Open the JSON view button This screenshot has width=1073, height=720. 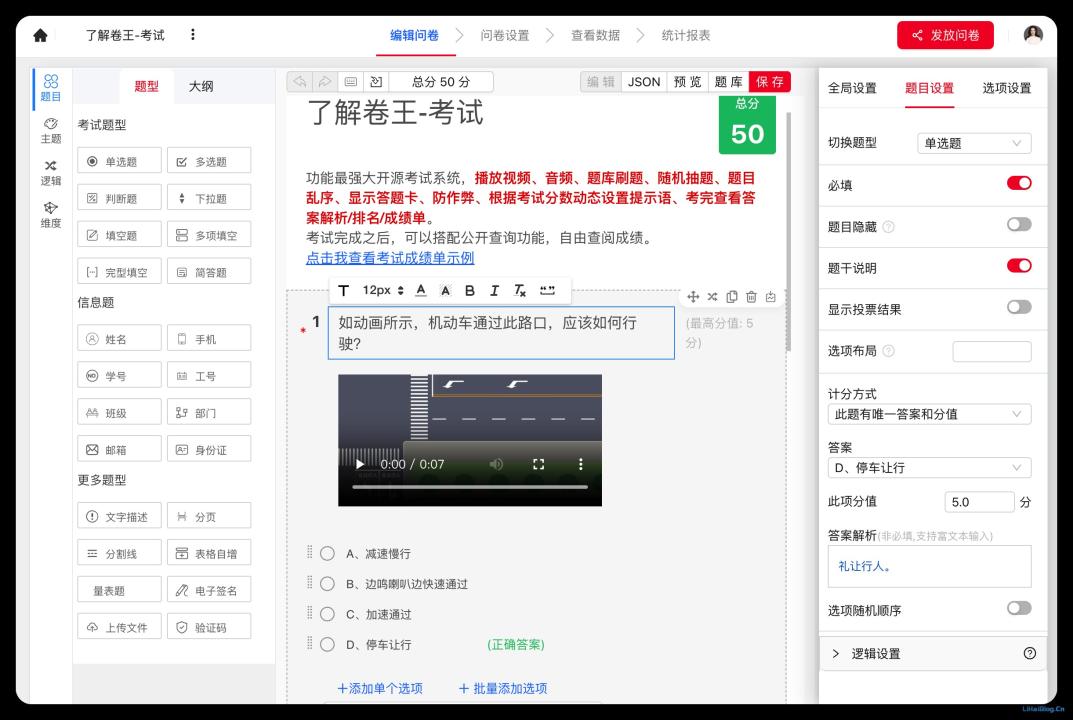tap(644, 82)
